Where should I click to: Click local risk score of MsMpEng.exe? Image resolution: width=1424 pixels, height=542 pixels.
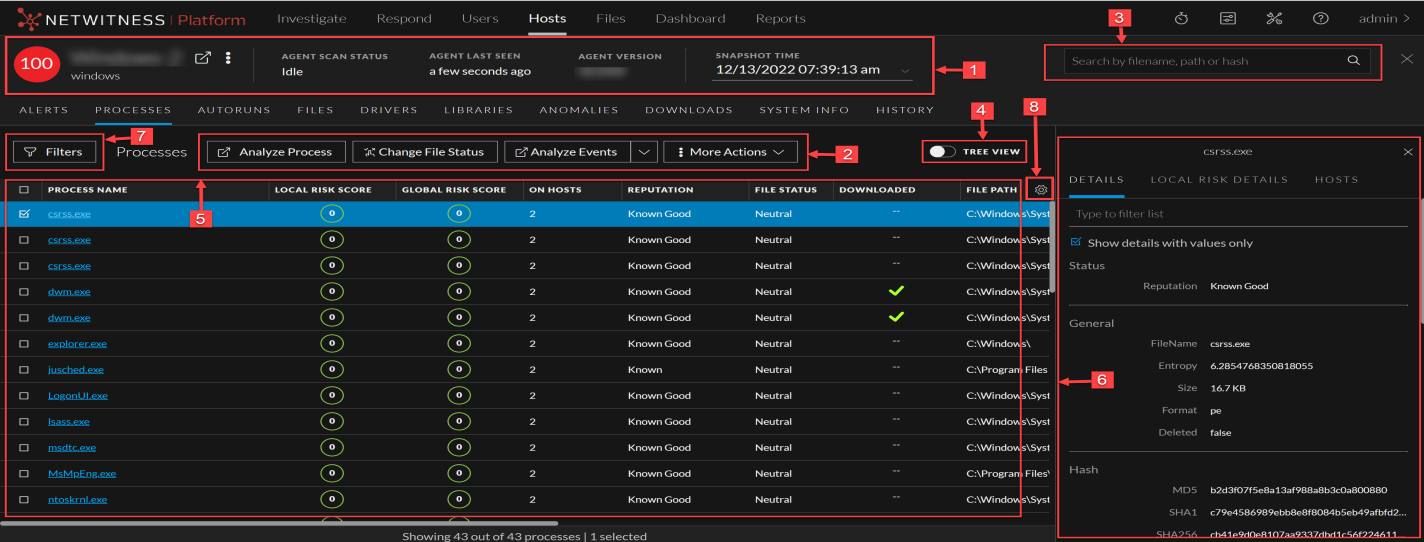331,473
